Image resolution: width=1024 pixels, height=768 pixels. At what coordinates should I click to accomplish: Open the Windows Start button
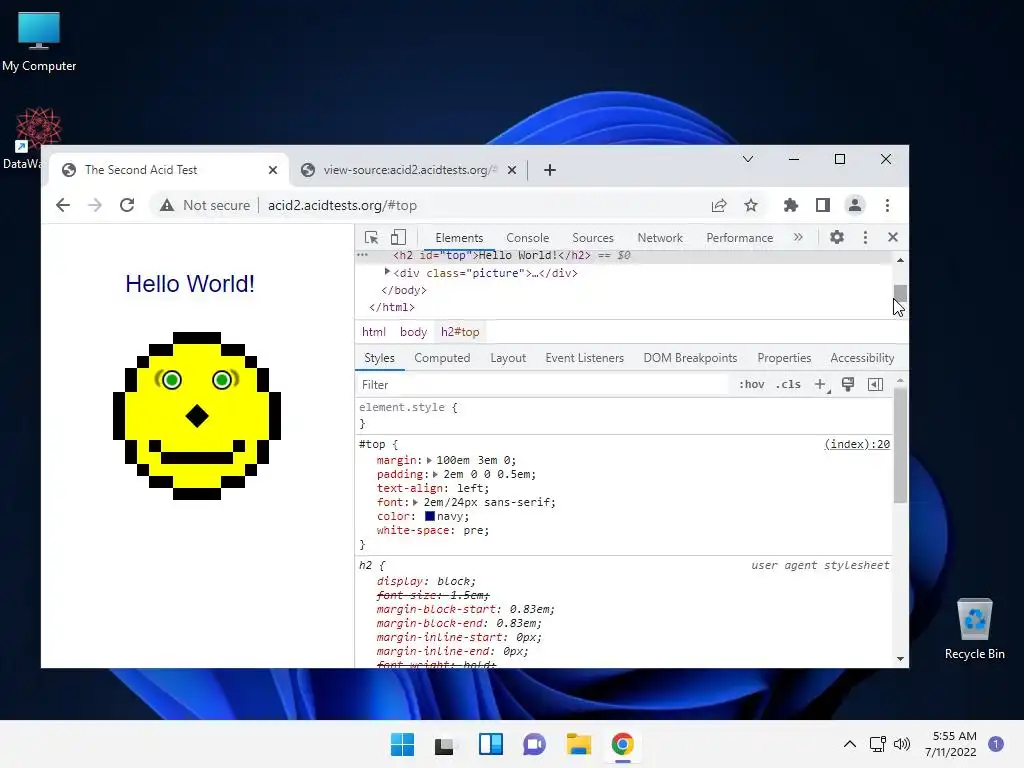point(402,744)
